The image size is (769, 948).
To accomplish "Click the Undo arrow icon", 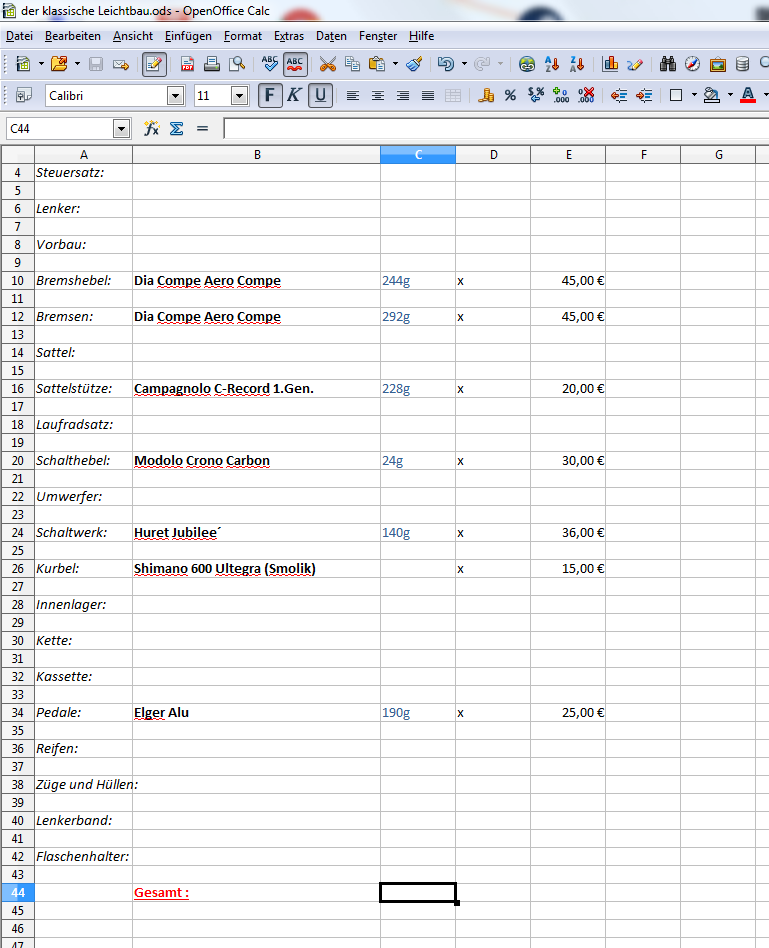I will pyautogui.click(x=446, y=63).
